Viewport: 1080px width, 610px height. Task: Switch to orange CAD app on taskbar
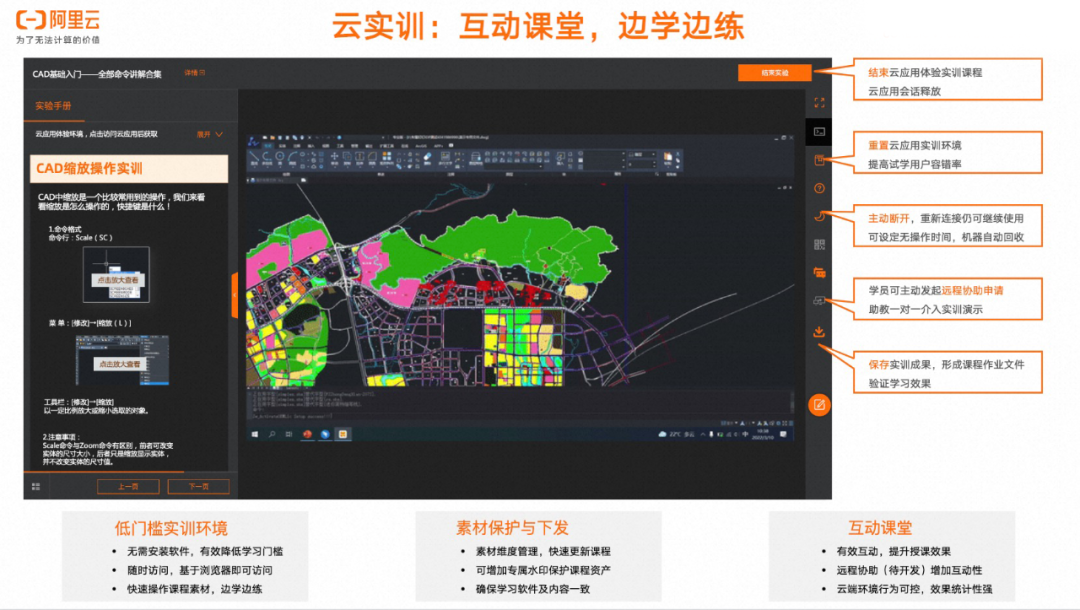(342, 434)
